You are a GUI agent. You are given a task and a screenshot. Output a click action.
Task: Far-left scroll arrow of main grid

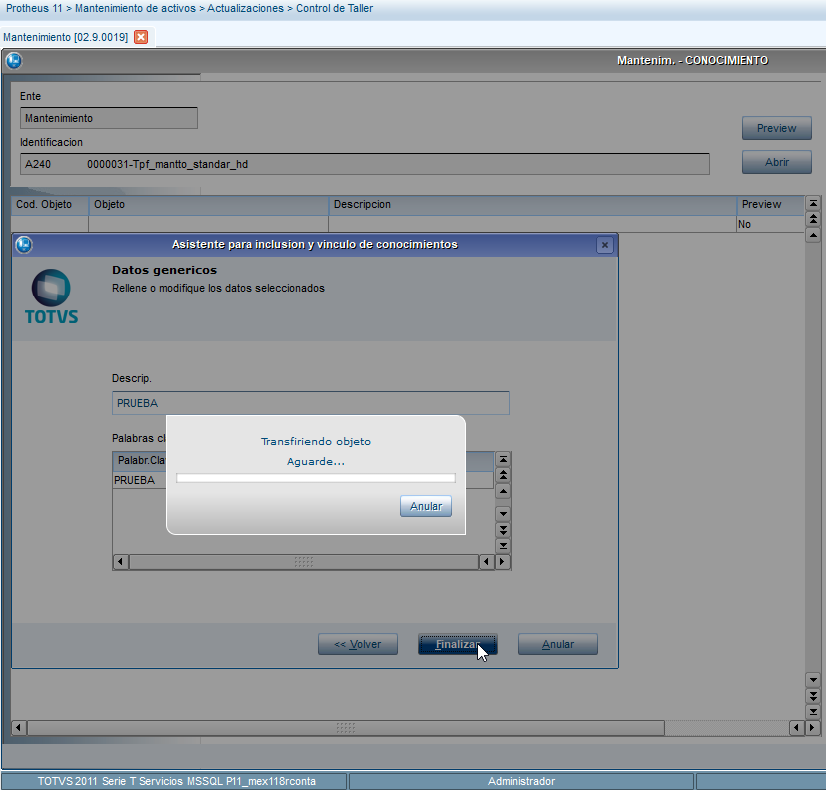18,728
